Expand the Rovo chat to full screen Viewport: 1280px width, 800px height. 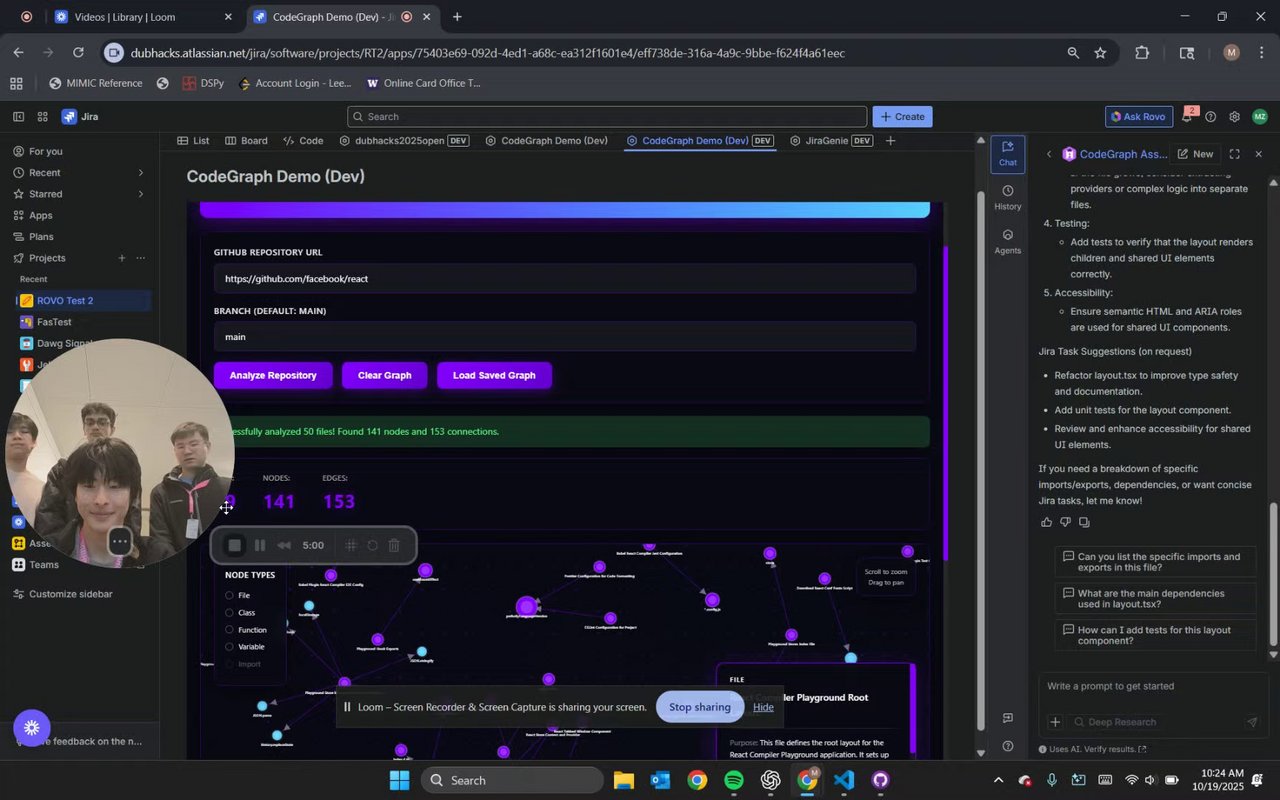(1234, 154)
